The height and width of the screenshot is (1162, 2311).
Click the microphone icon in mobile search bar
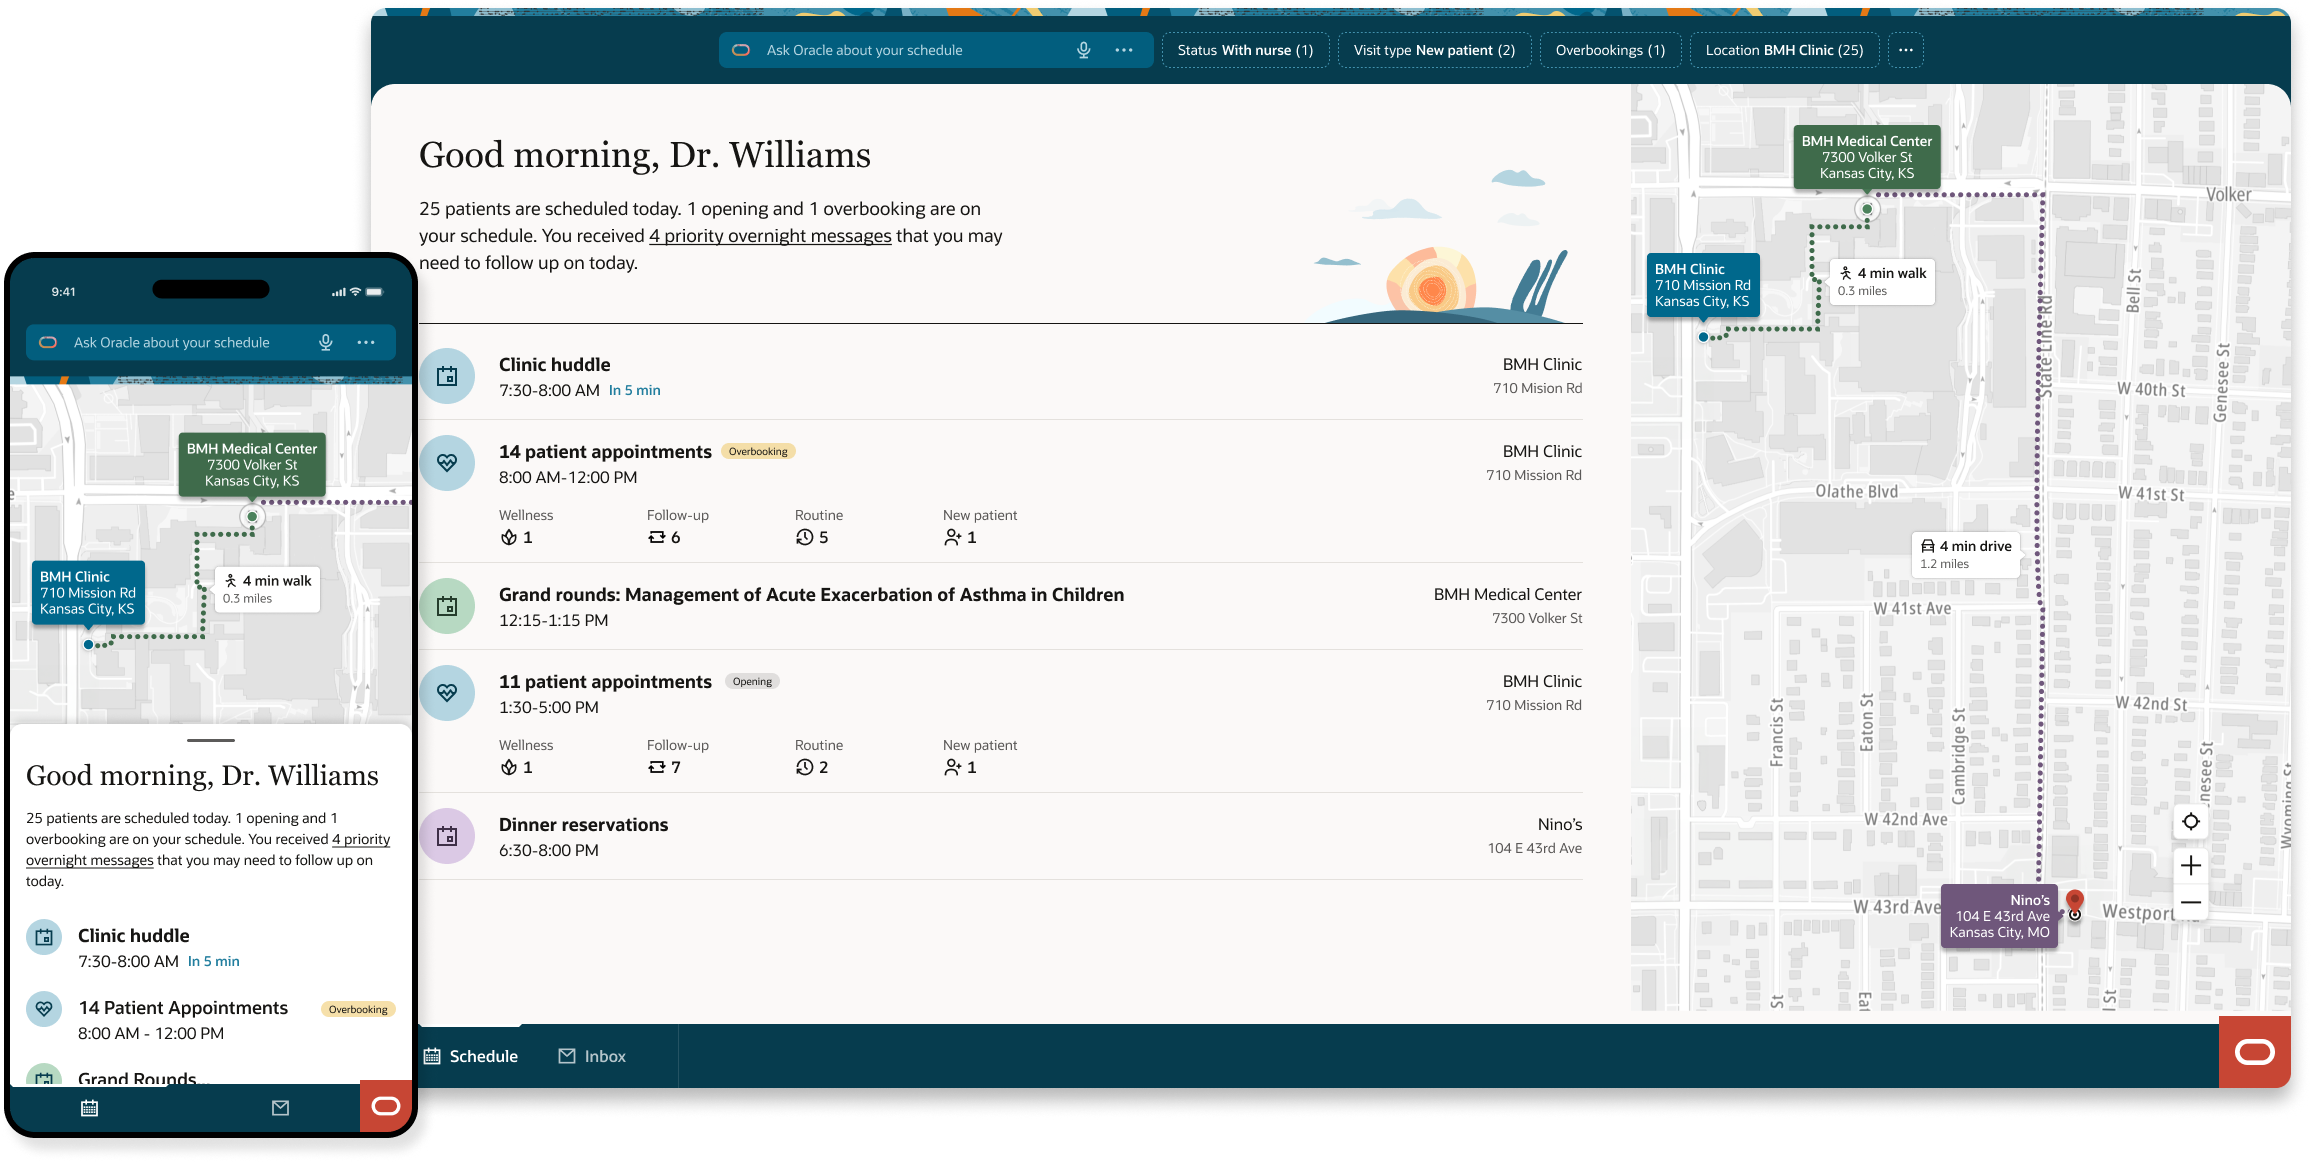[326, 342]
